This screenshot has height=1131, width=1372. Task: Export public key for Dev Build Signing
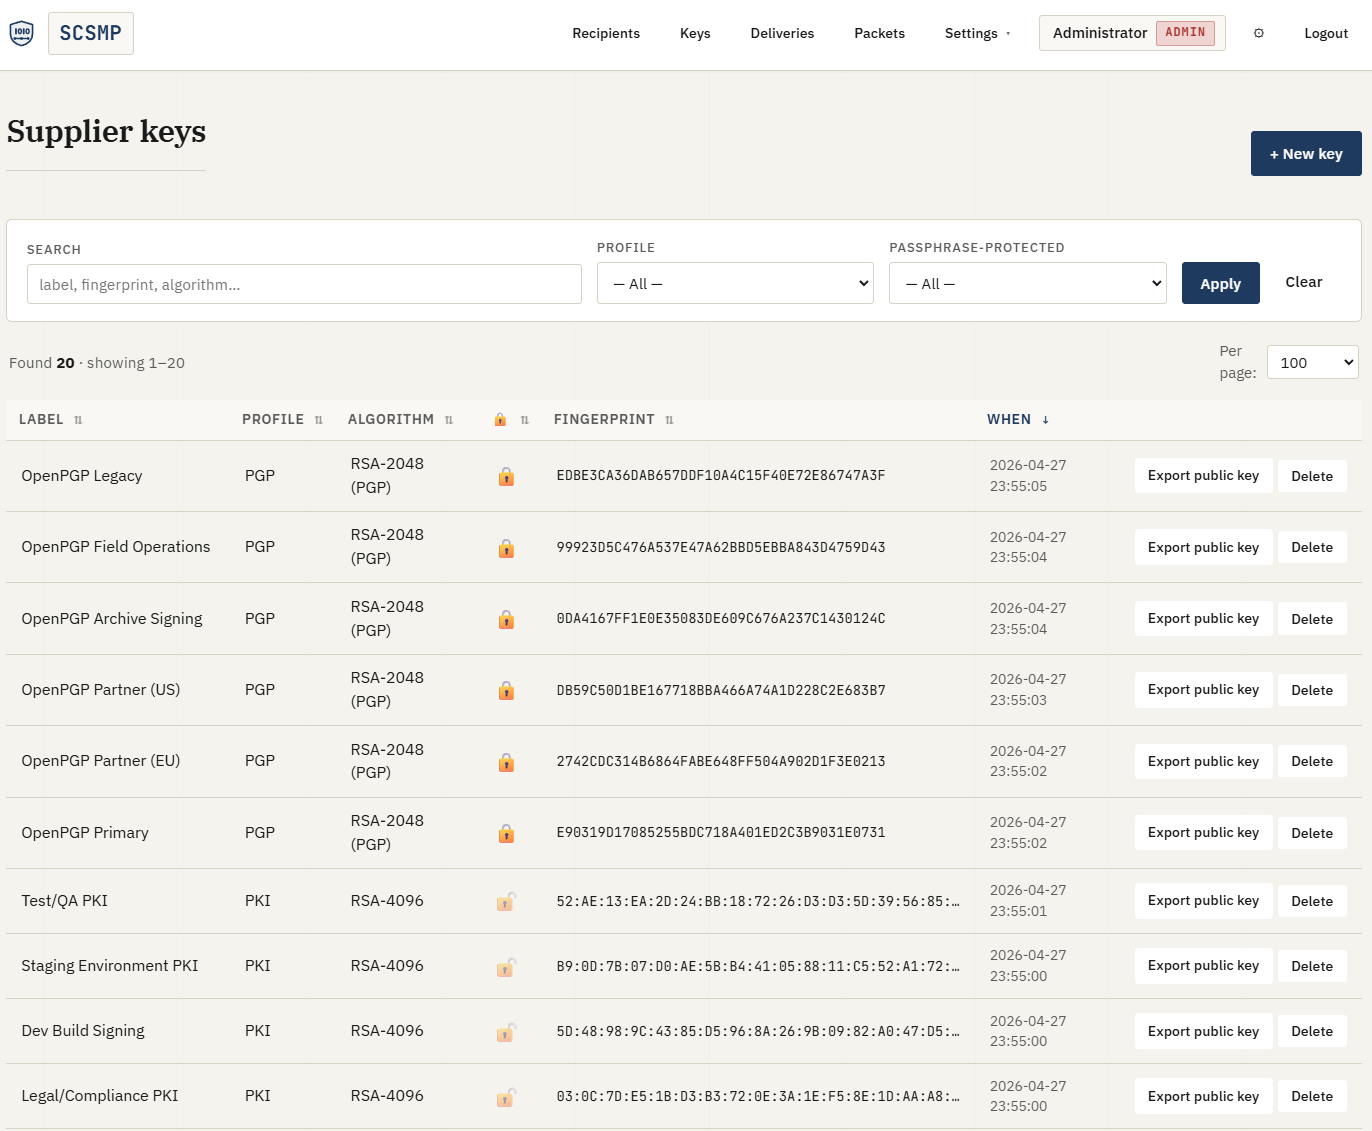[1203, 1031]
